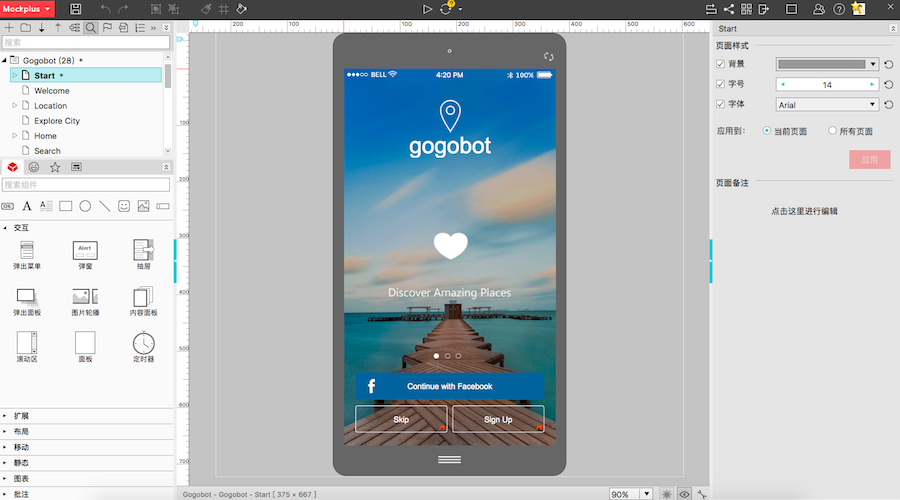Select the image carousel (图片轮播) component
The width and height of the screenshot is (900, 500).
(x=85, y=301)
